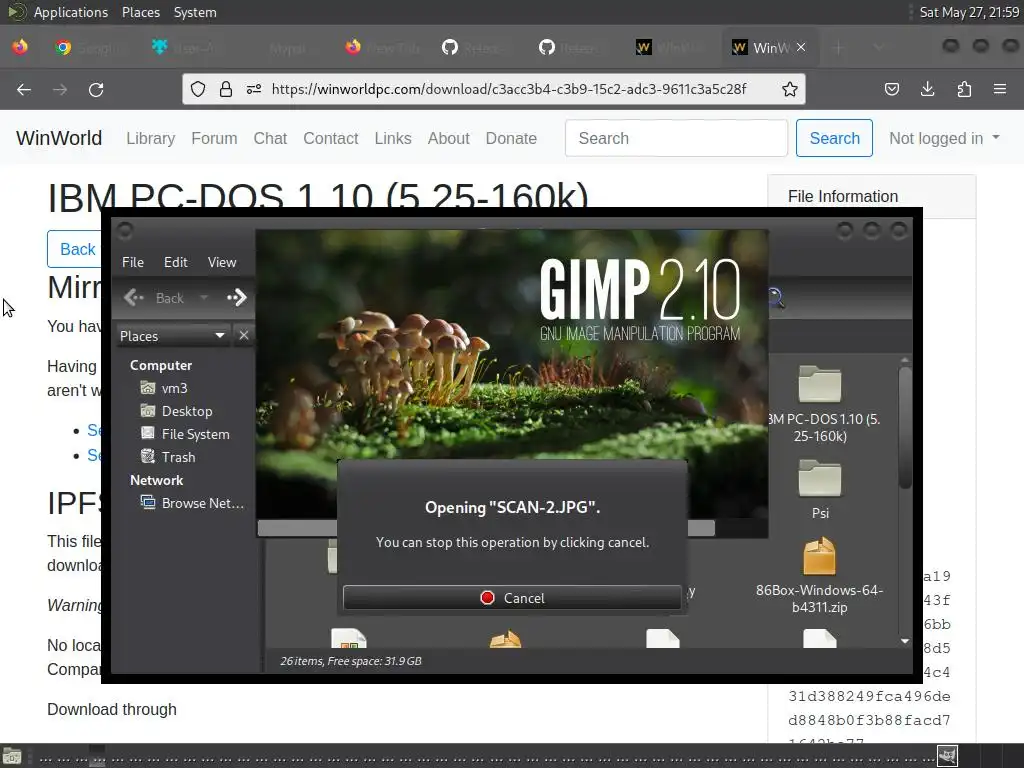Open the System menu in top panel
Screen dimensions: 1024x768
195,12
